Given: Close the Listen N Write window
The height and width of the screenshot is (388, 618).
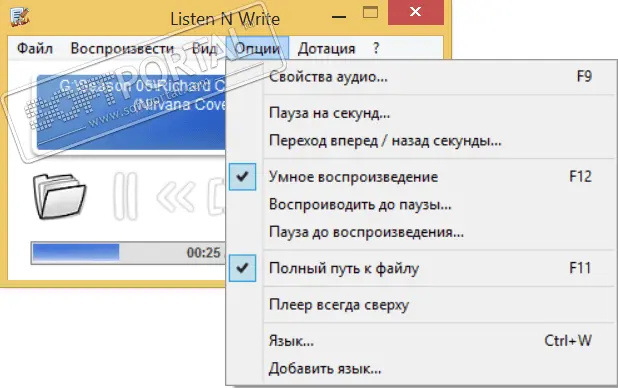Looking at the screenshot, I should [416, 12].
